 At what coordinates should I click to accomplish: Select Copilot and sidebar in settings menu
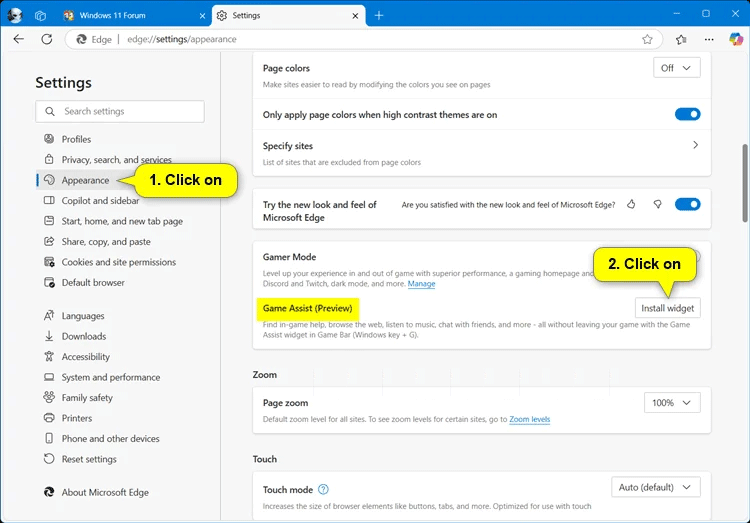(x=100, y=201)
